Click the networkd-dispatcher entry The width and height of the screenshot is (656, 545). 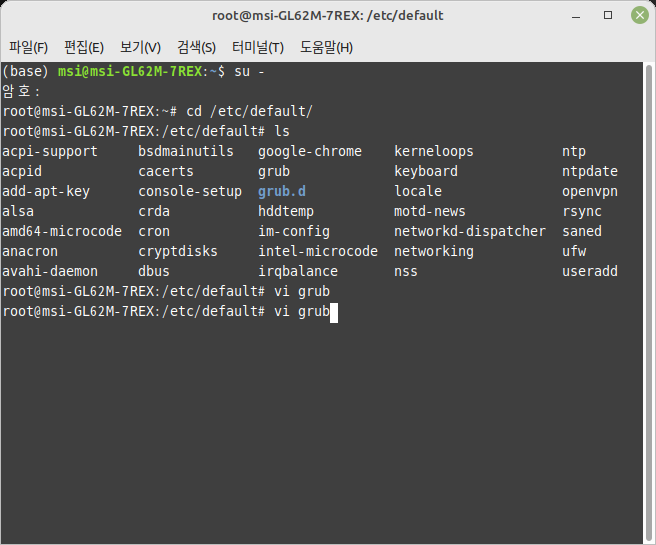pyautogui.click(x=470, y=231)
